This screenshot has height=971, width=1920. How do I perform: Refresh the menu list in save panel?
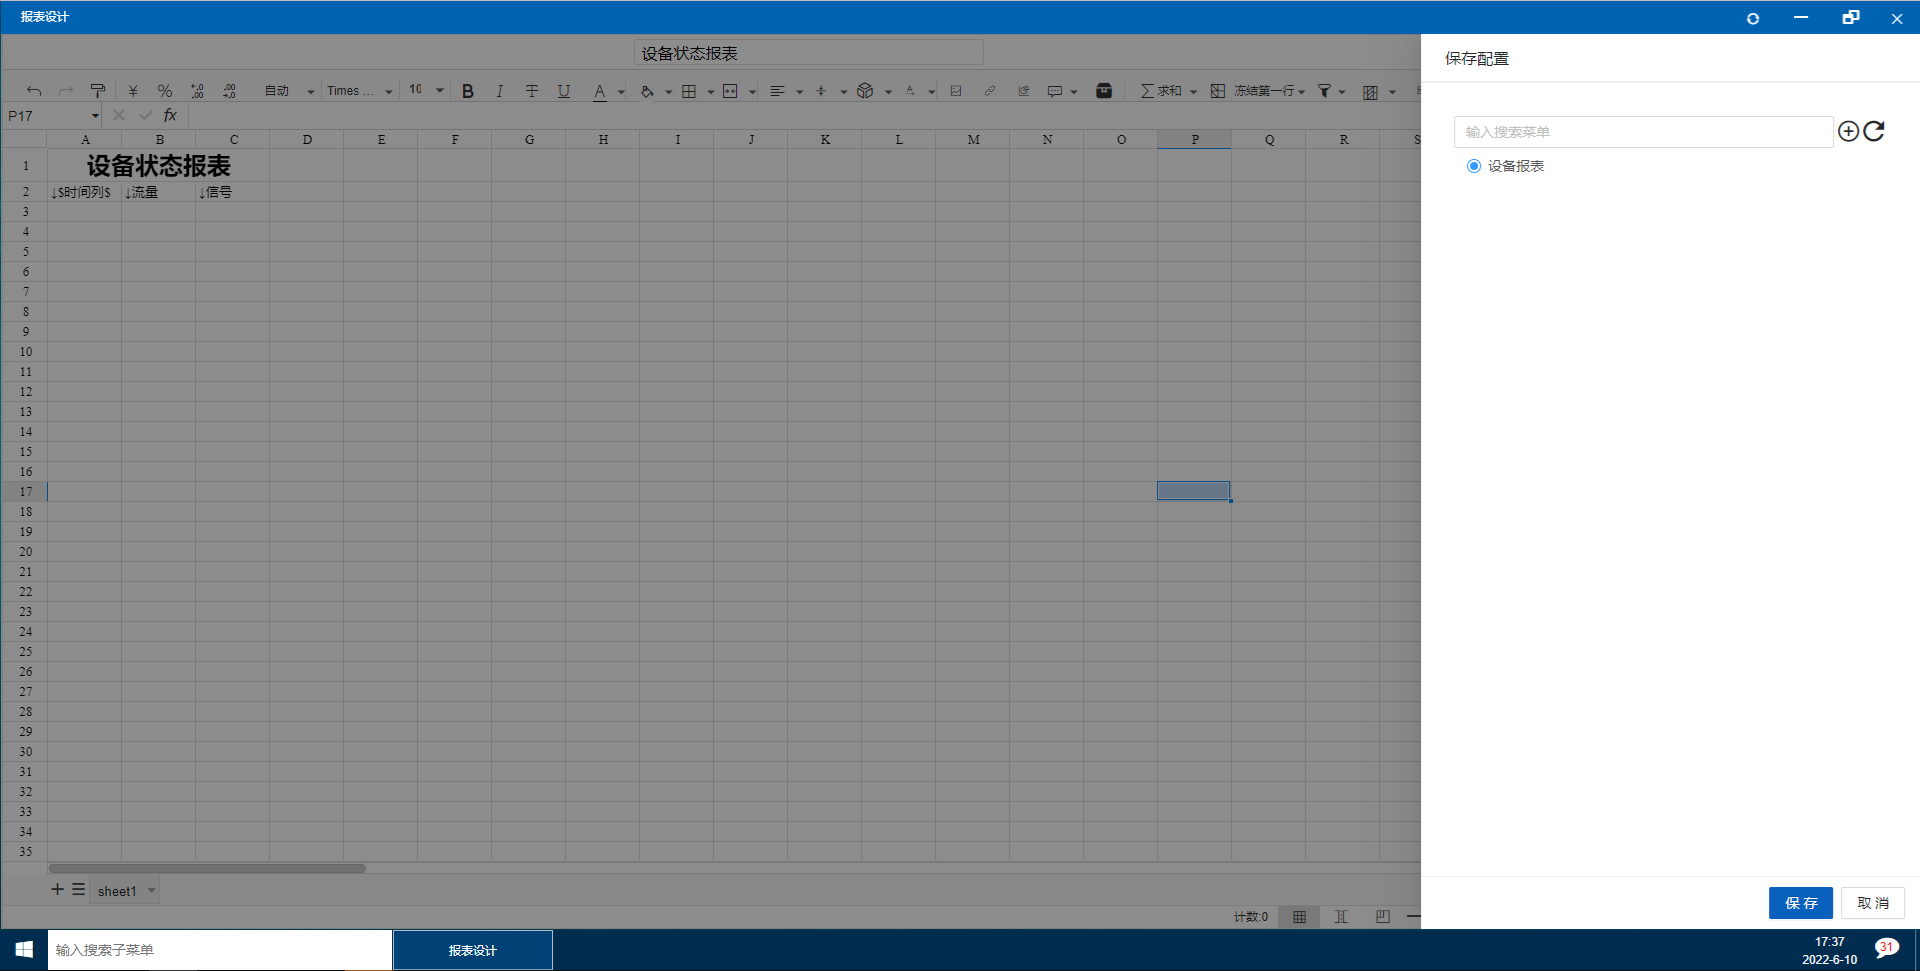pos(1874,131)
